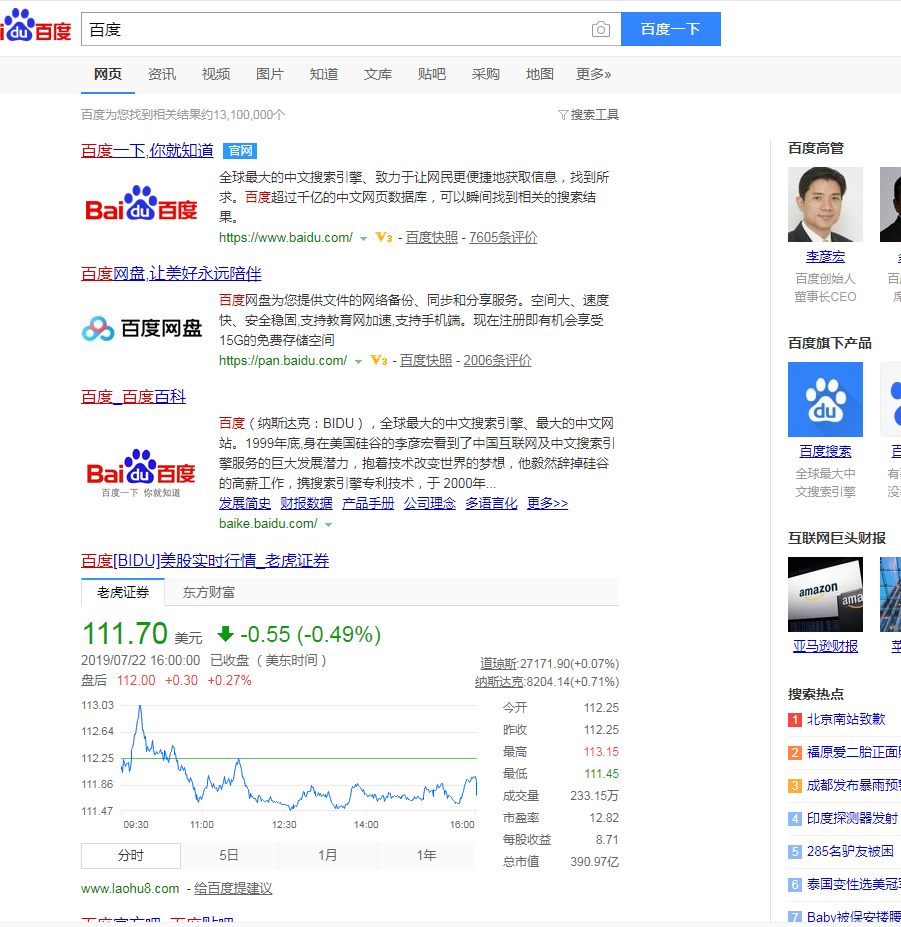Click the BIDU intraday price chart
Image resolution: width=901 pixels, height=927 pixels.
[299, 757]
